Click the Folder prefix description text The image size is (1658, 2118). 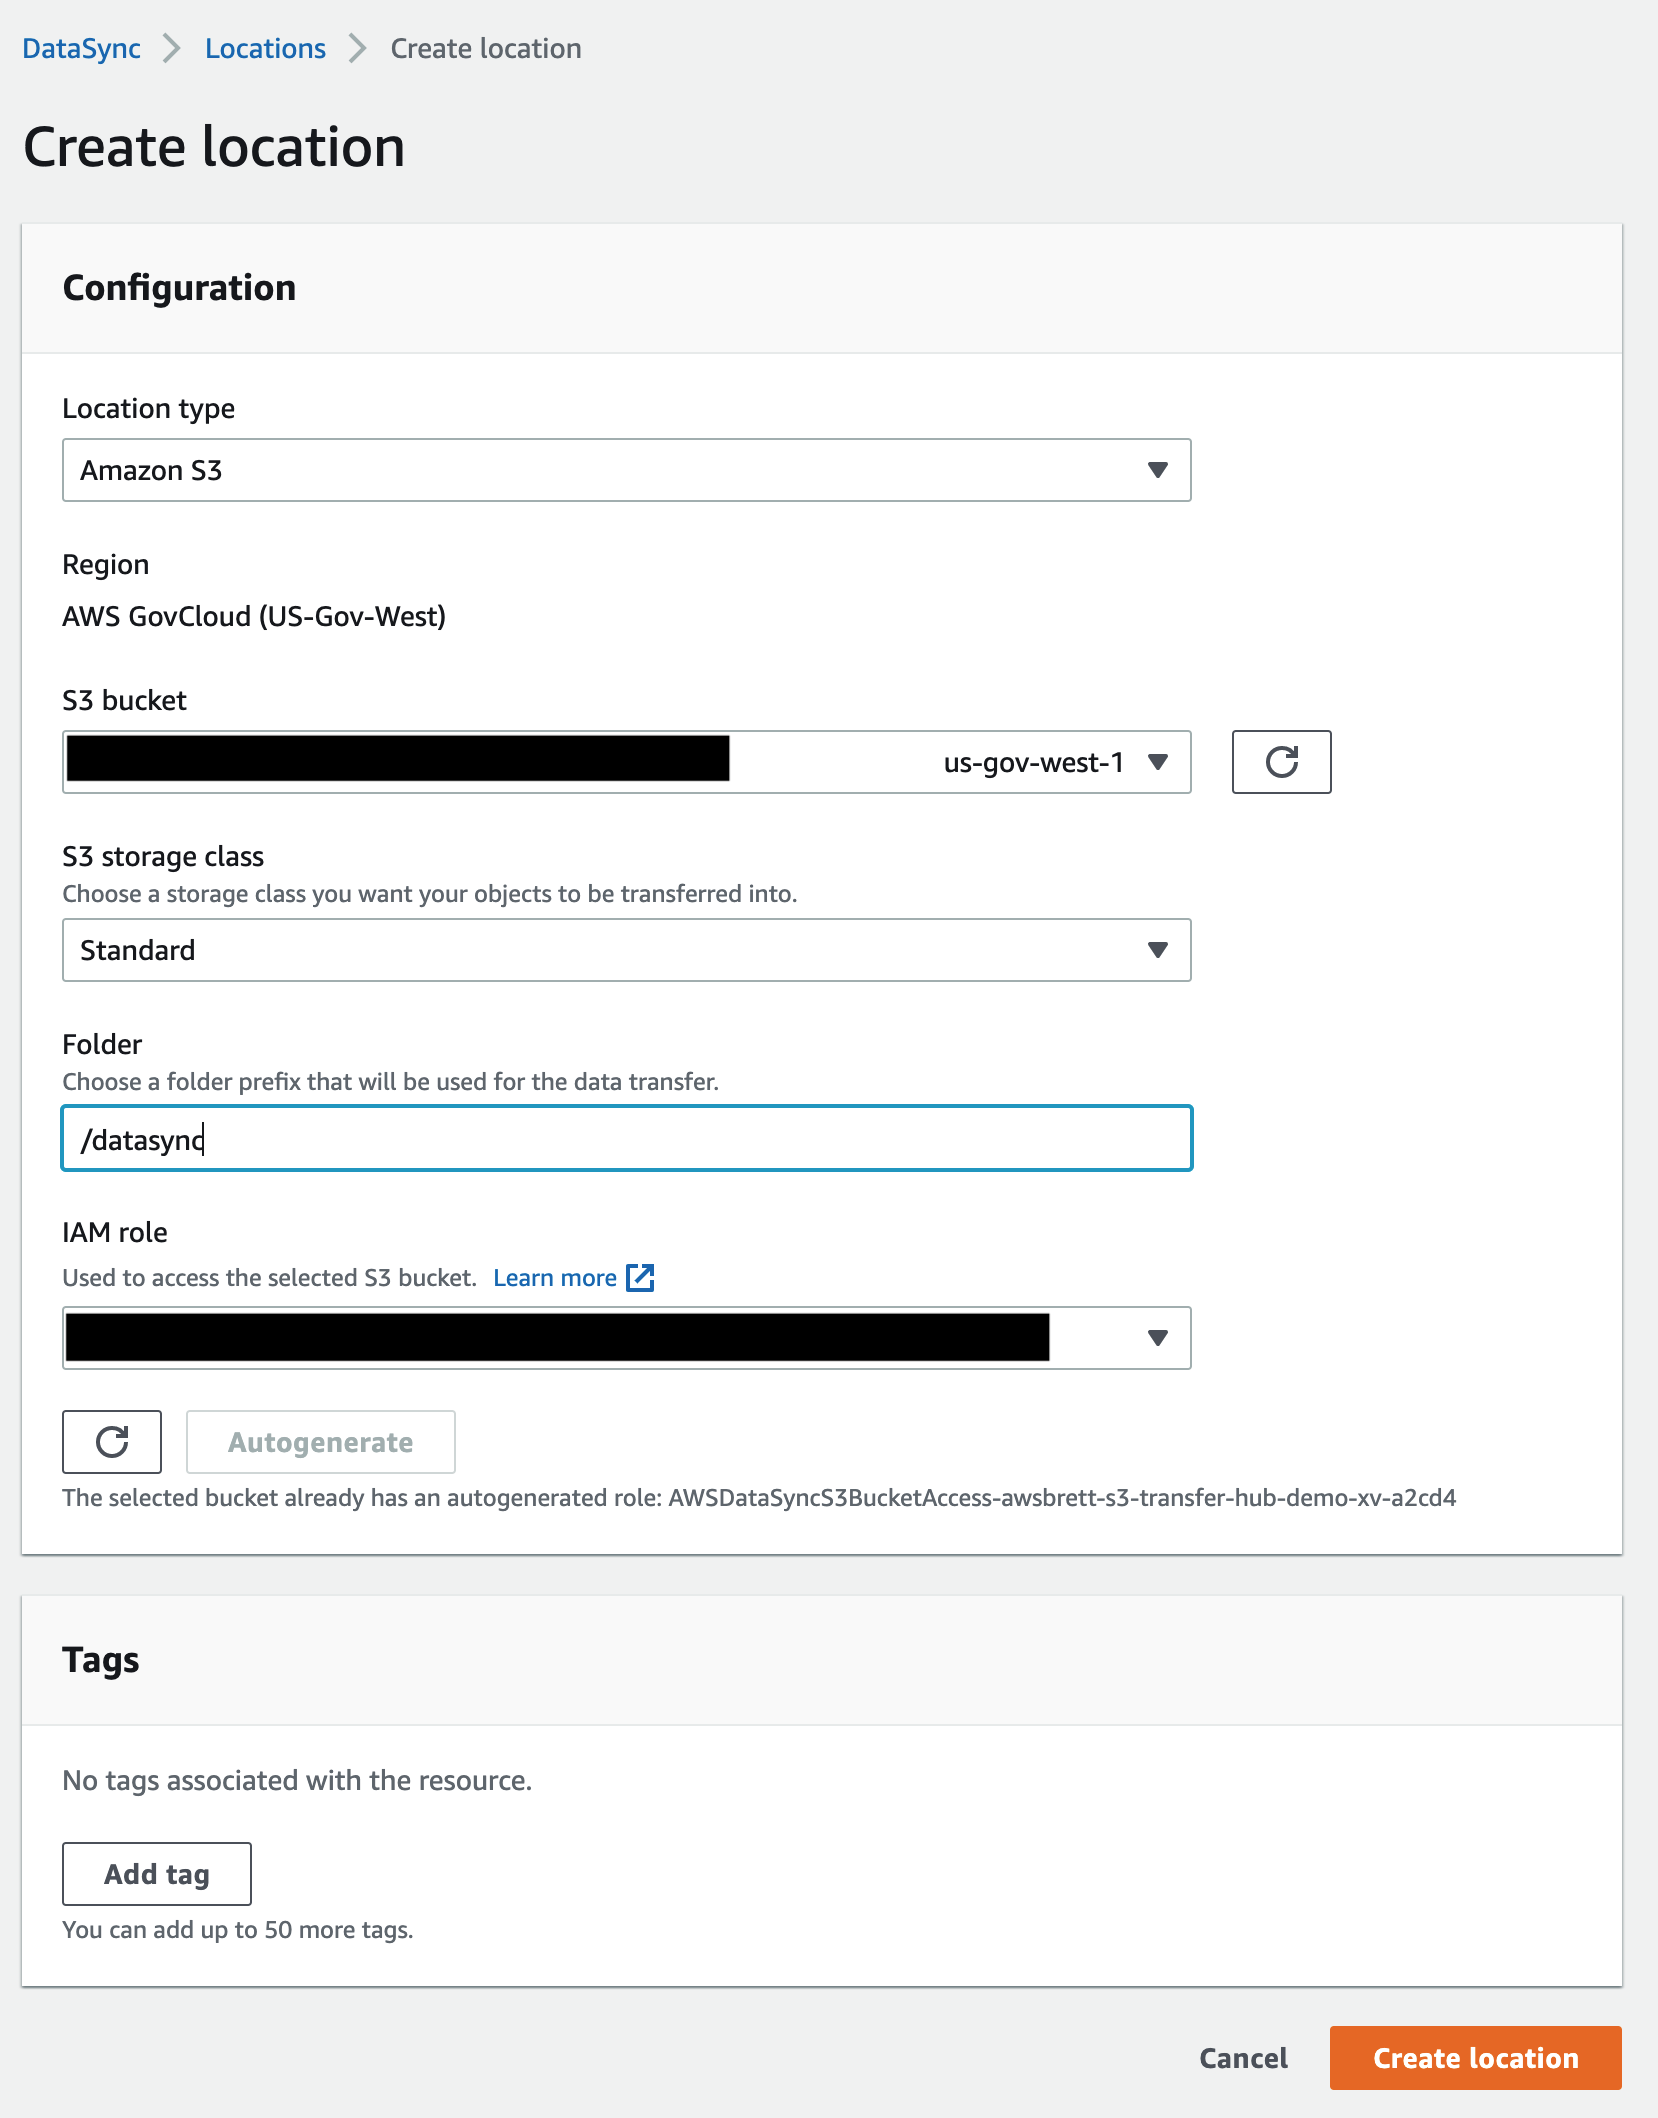point(391,1082)
